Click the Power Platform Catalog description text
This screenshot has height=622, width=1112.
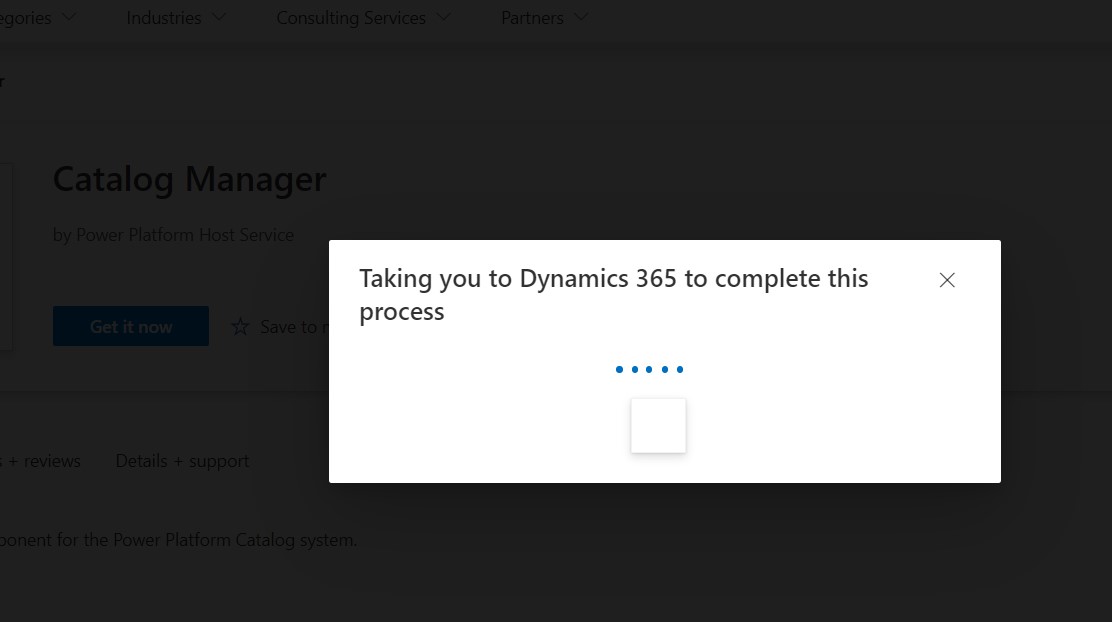pyautogui.click(x=180, y=540)
